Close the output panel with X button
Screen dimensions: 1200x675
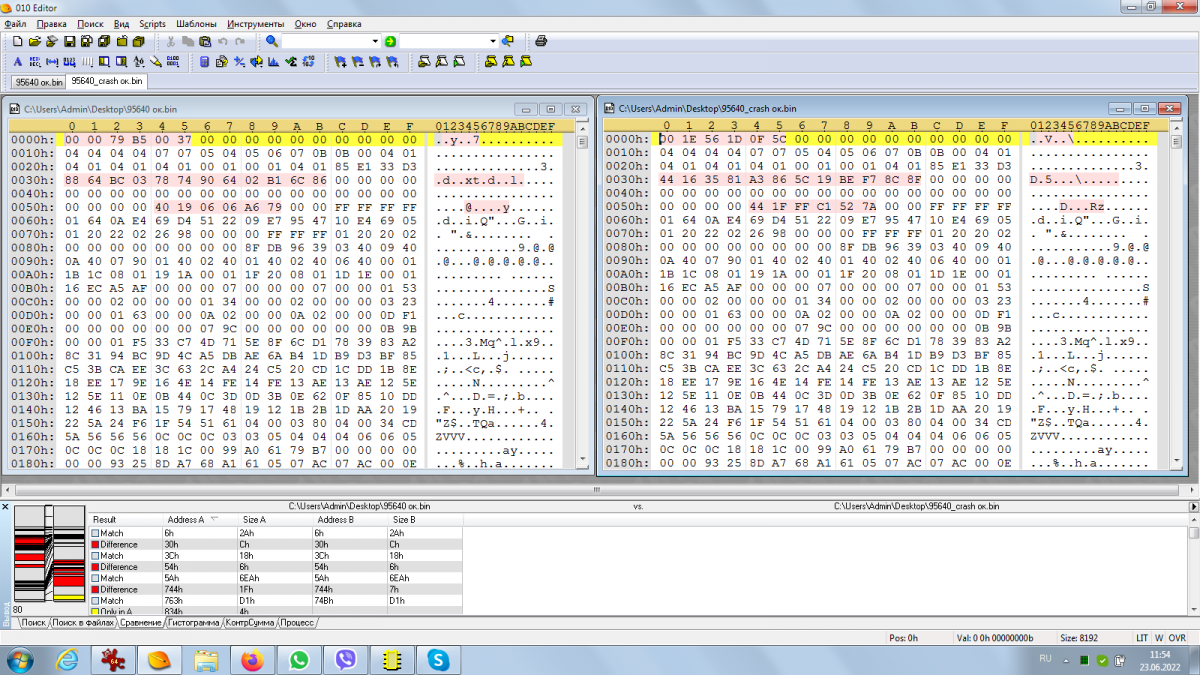[x=6, y=508]
